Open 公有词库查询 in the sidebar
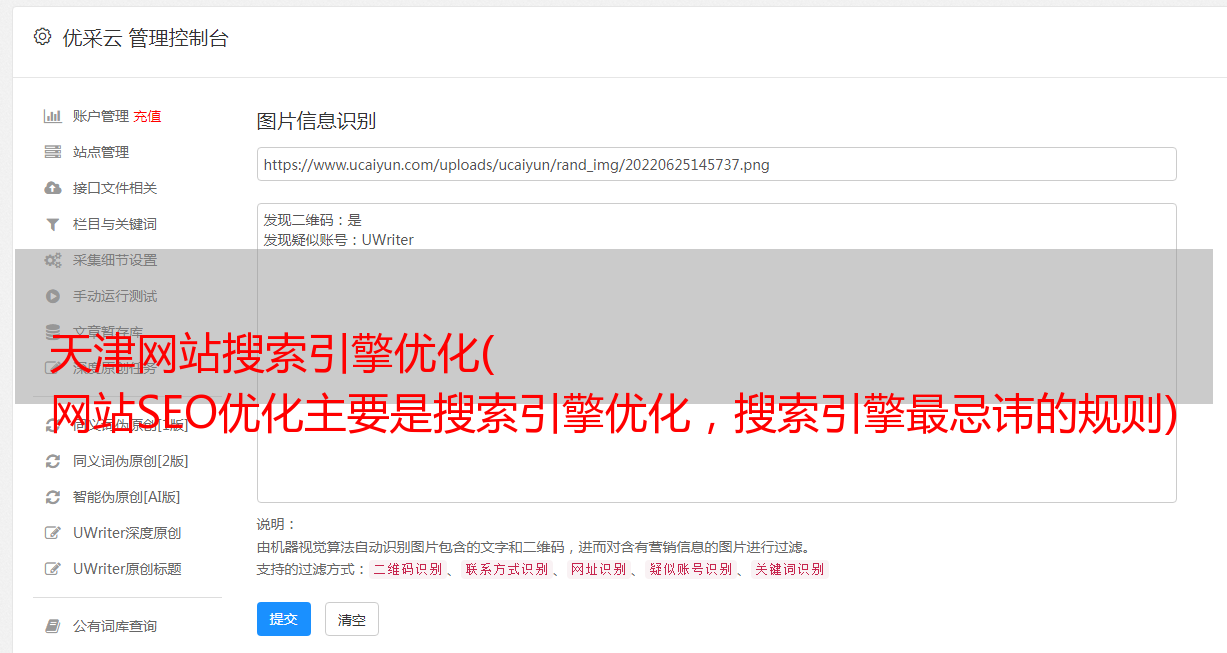This screenshot has height=653, width=1227. tap(115, 626)
